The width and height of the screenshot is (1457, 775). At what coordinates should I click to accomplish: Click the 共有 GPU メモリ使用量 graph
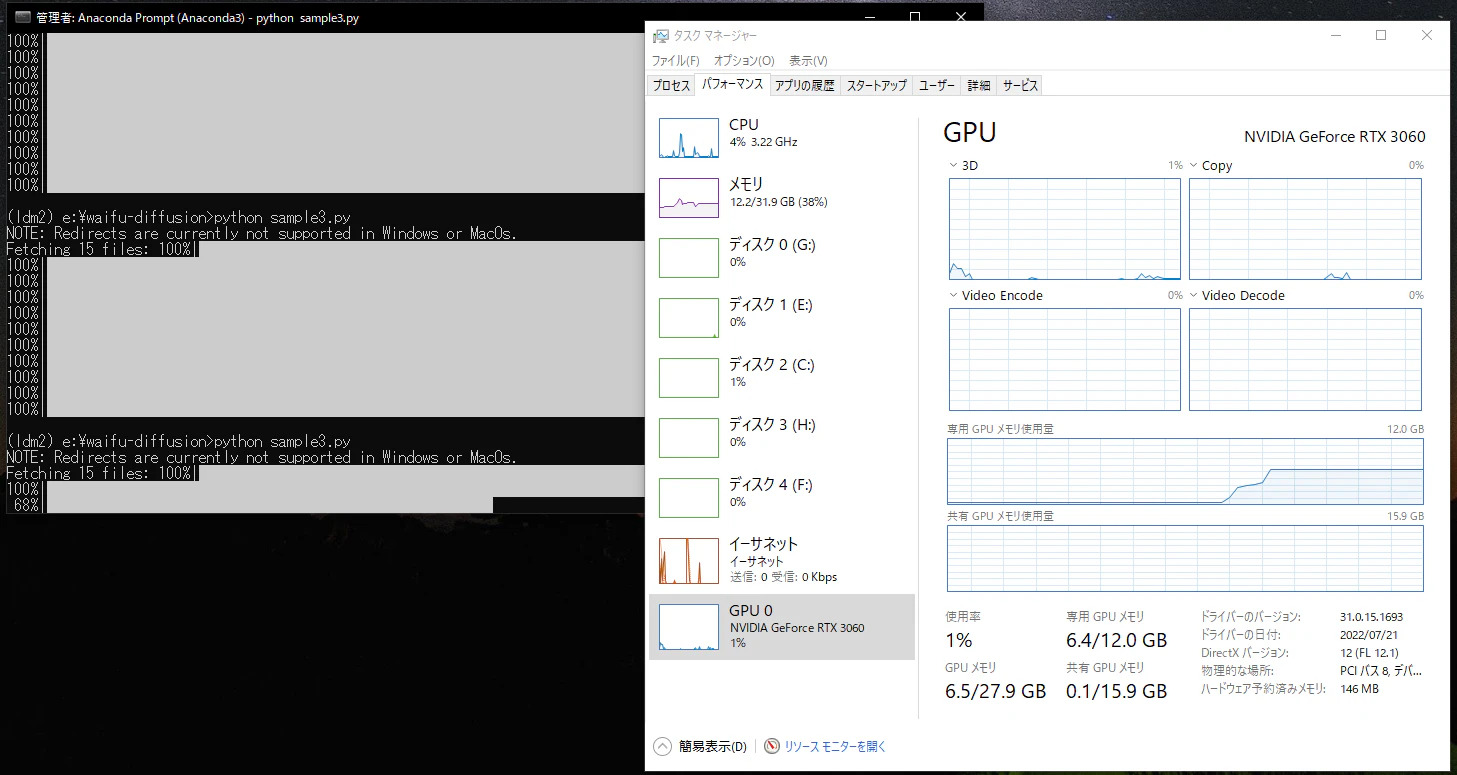tap(1185, 557)
